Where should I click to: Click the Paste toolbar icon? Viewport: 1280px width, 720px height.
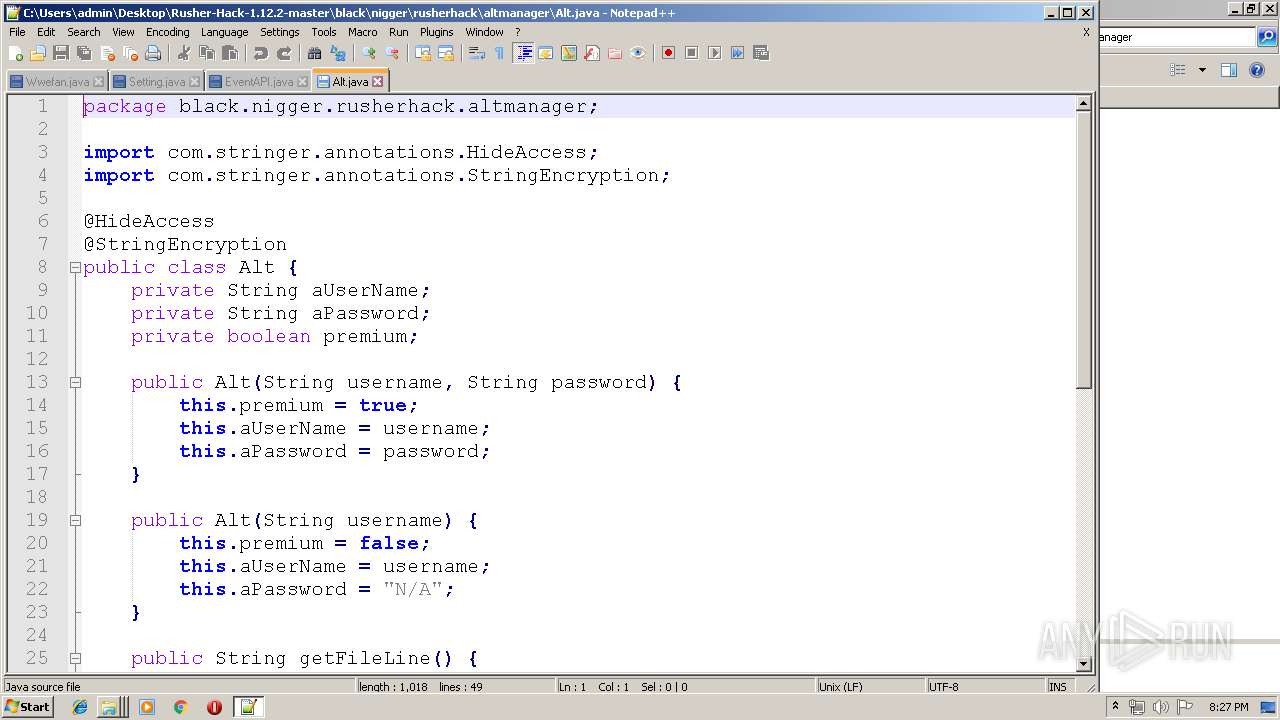pos(229,53)
